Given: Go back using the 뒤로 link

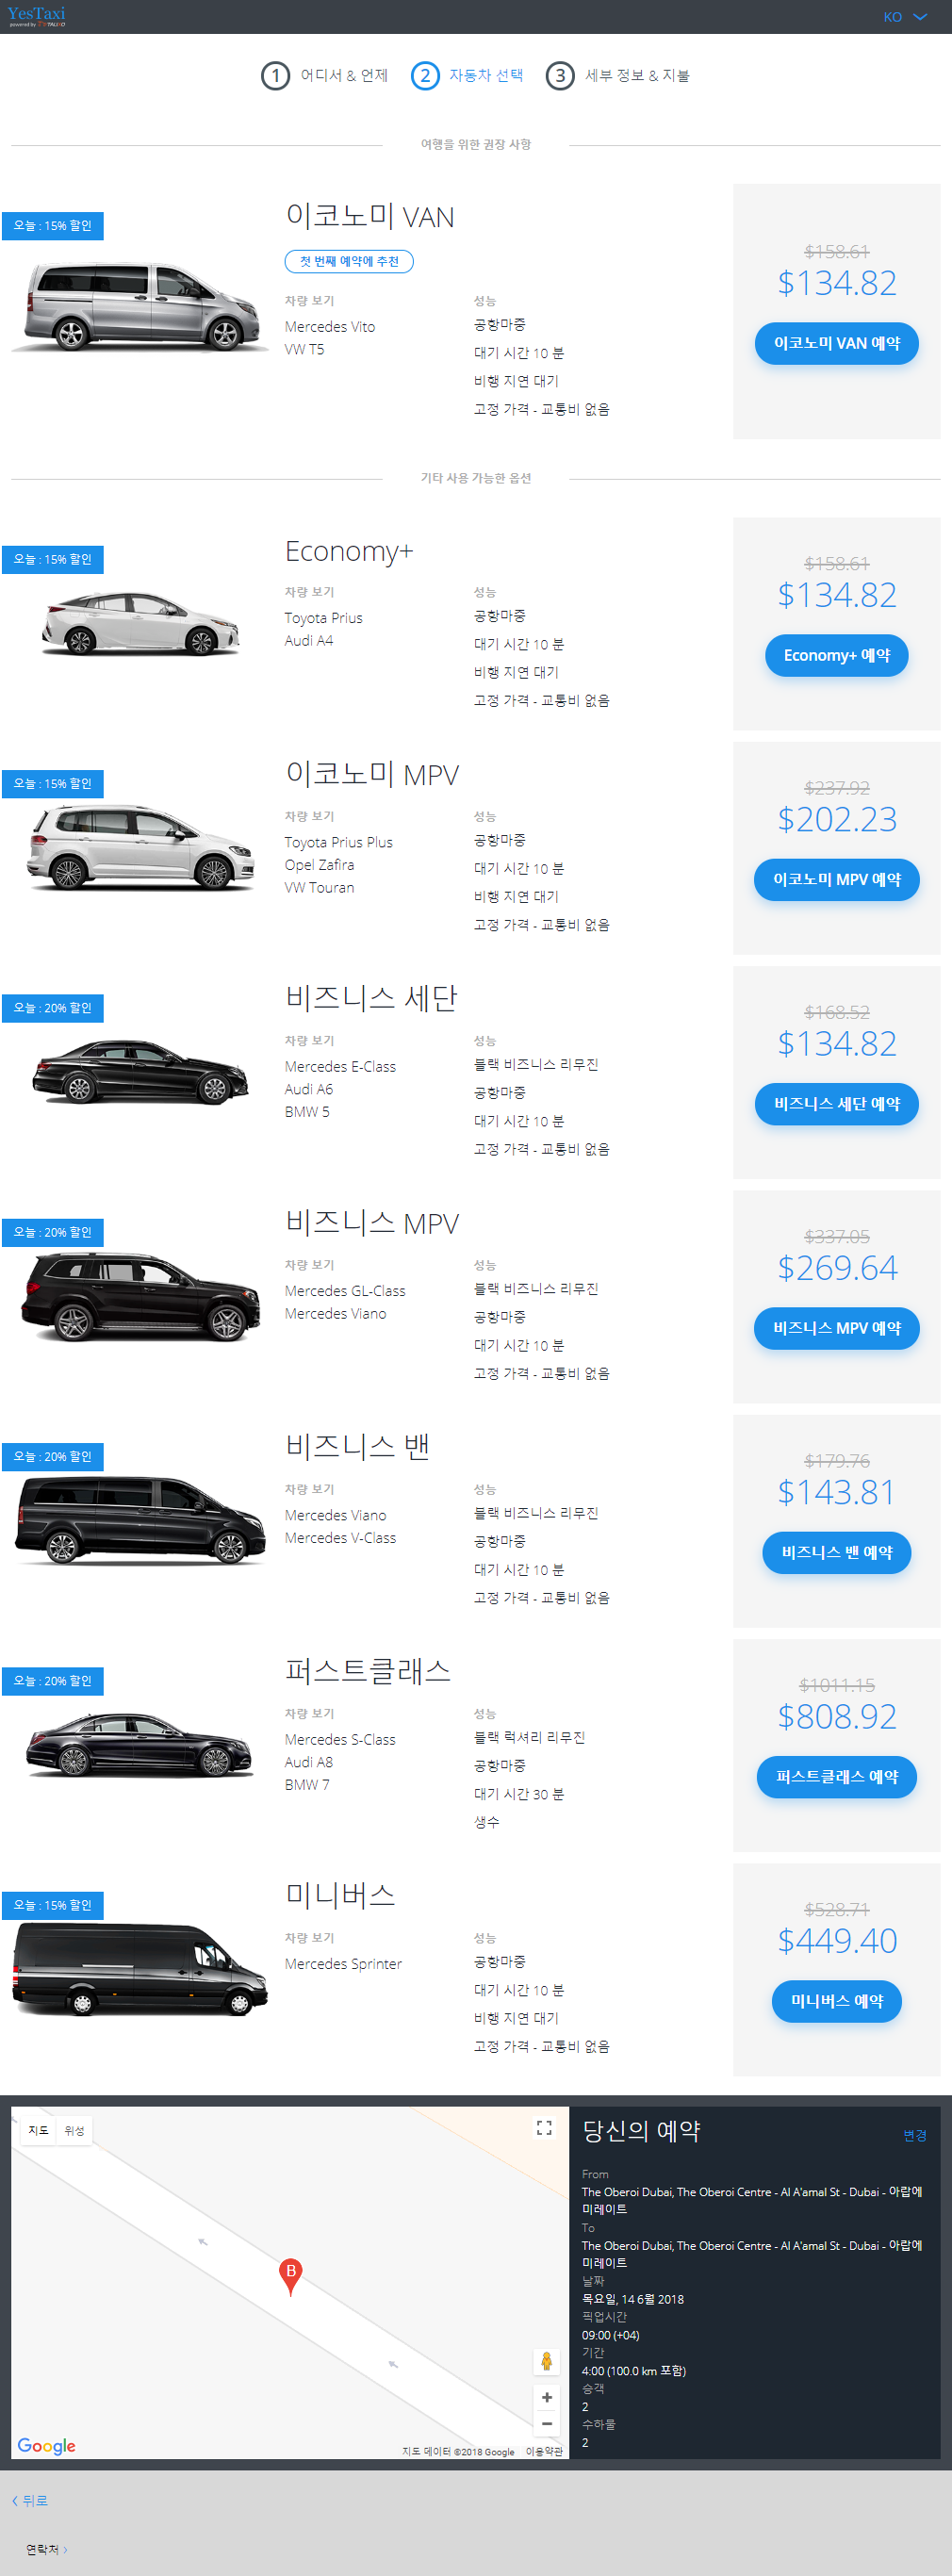Looking at the screenshot, I should 30,2500.
